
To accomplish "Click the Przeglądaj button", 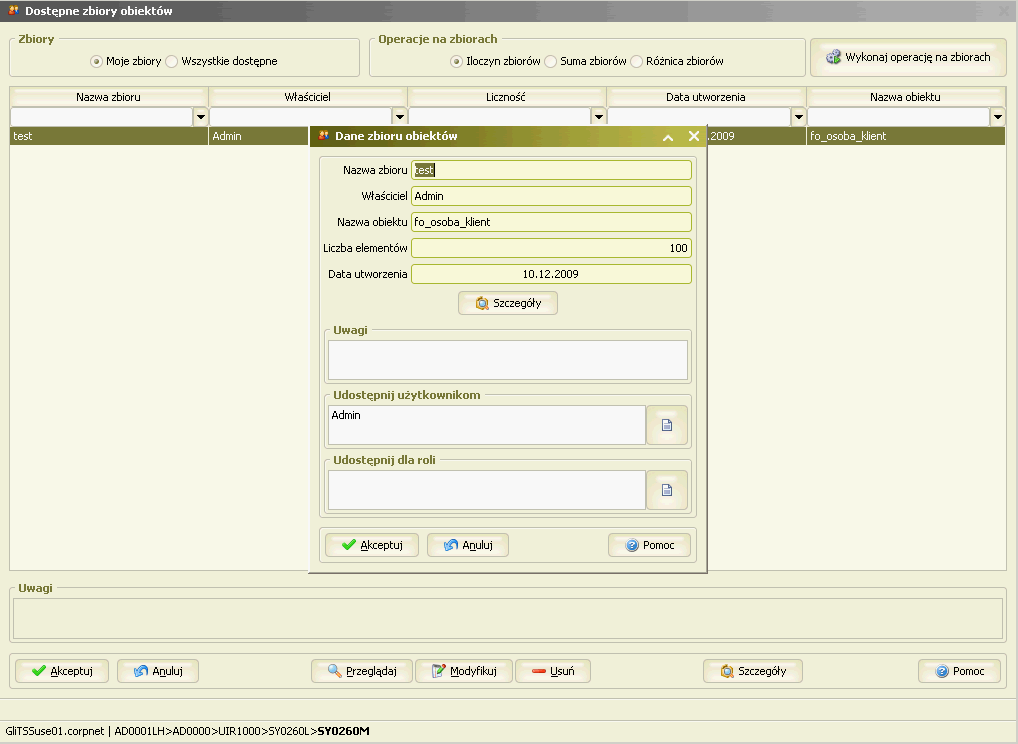I will [x=362, y=671].
